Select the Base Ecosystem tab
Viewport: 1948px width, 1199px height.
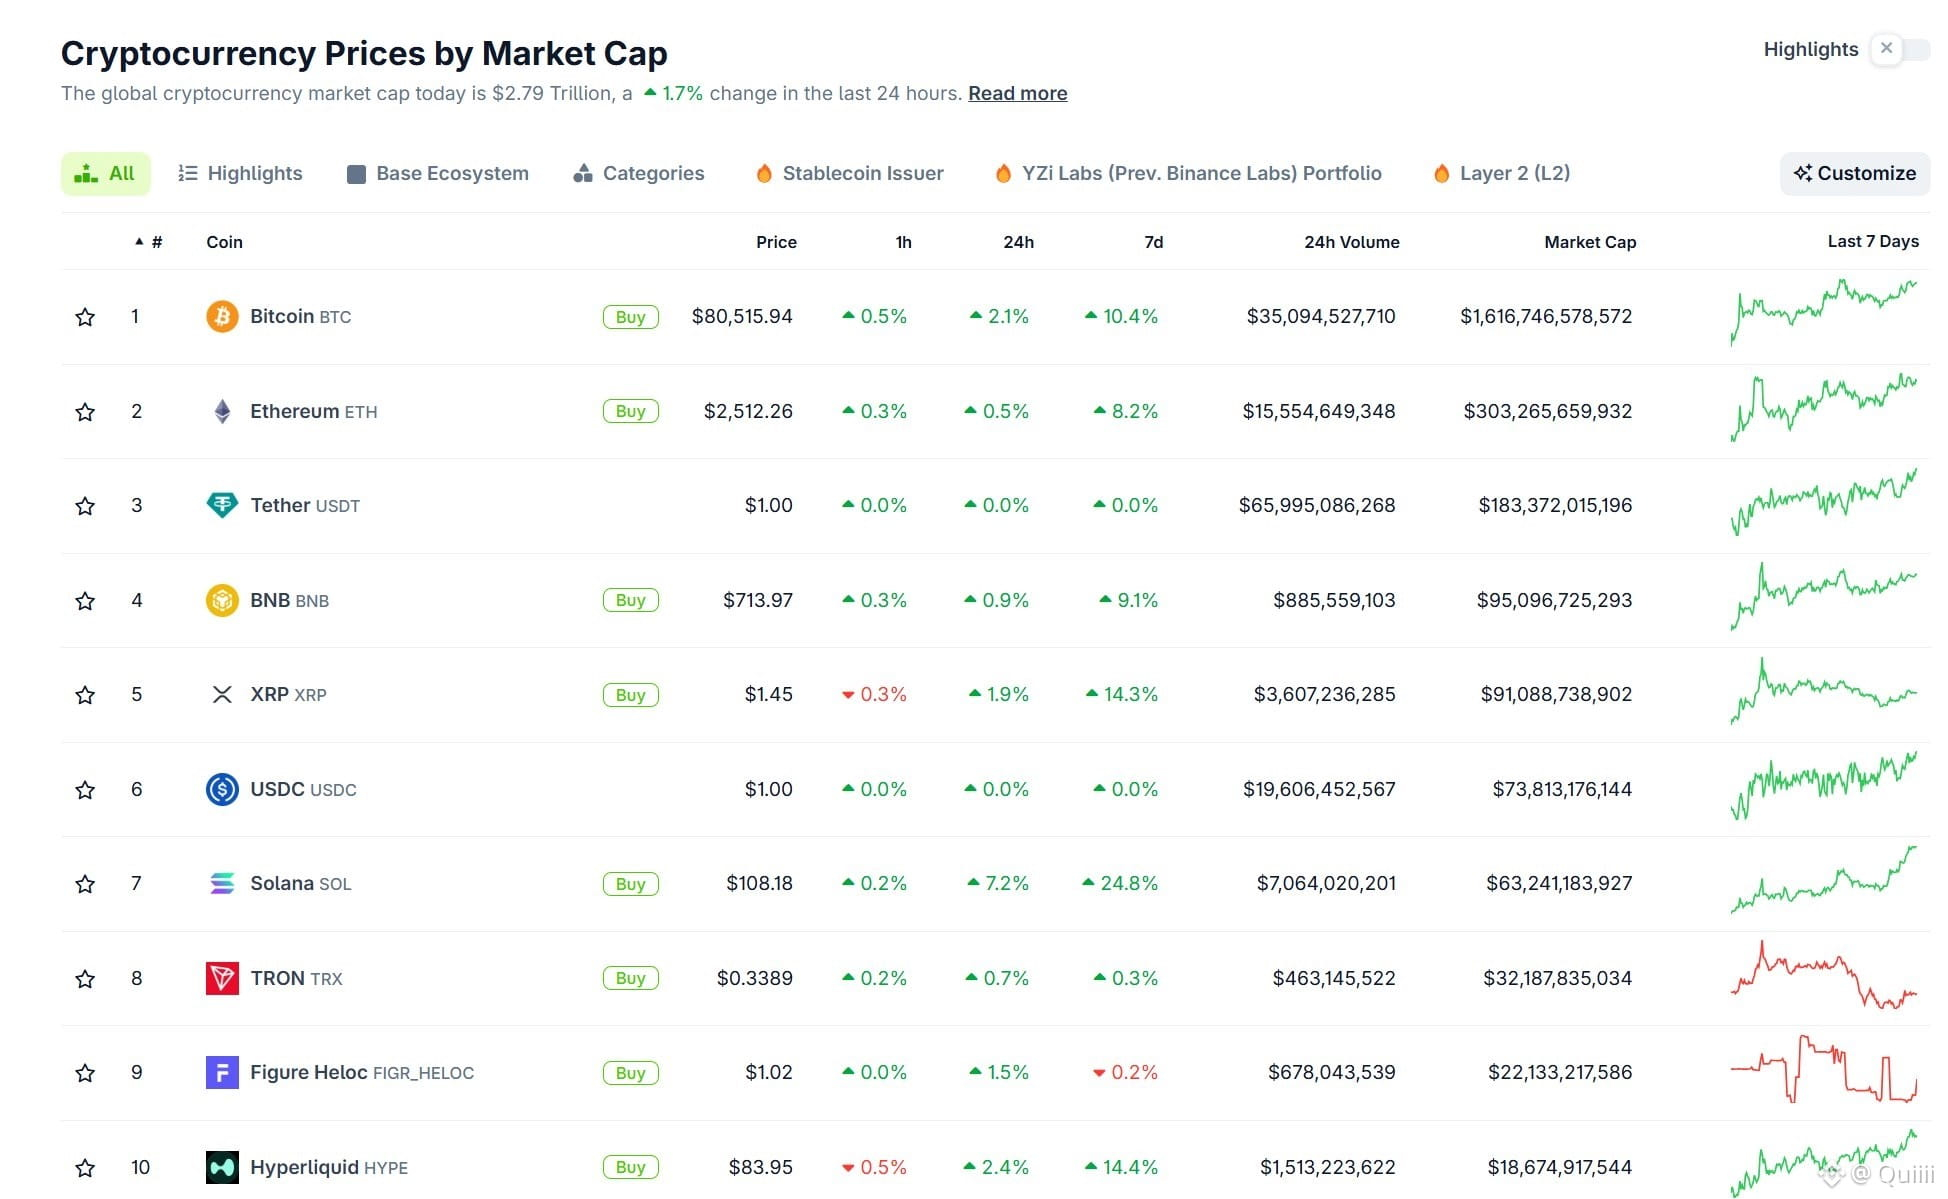pos(437,173)
